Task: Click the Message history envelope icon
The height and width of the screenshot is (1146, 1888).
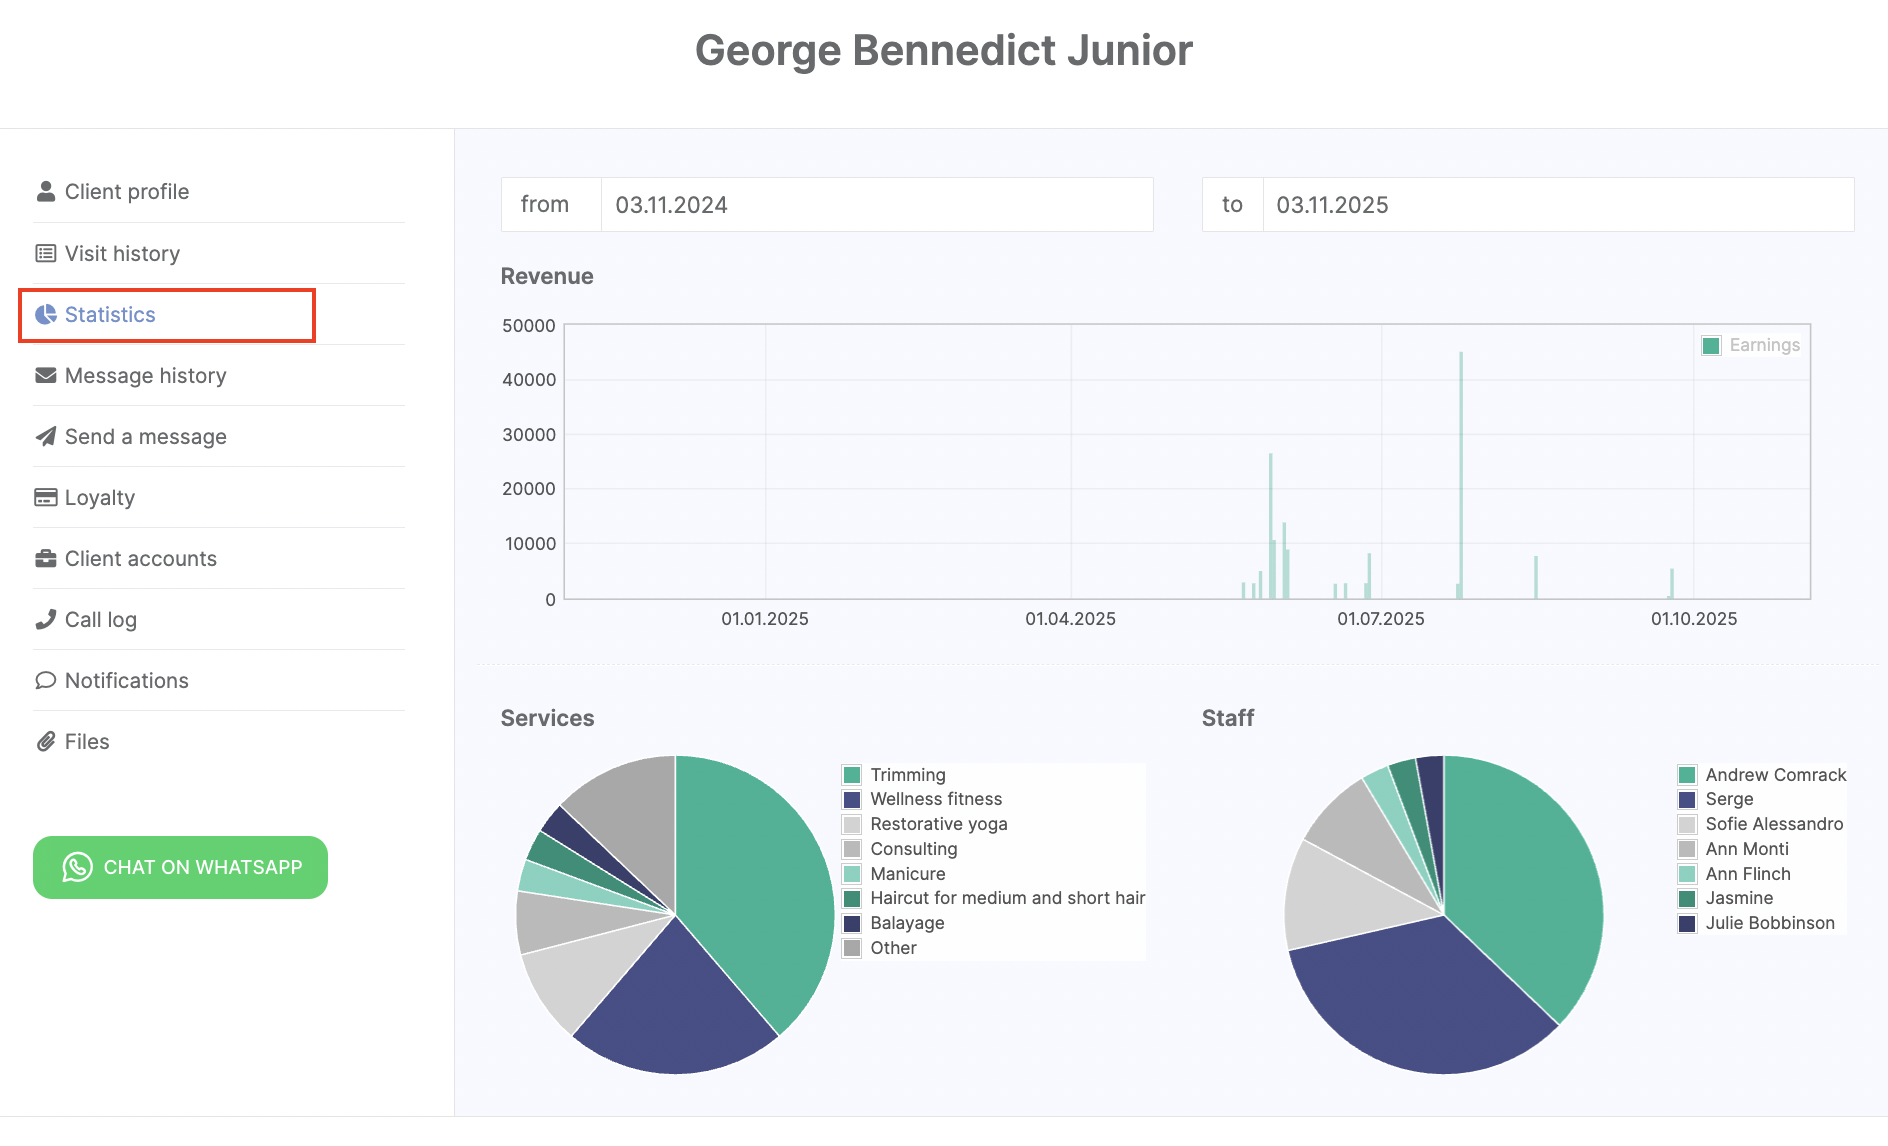Action: point(45,375)
